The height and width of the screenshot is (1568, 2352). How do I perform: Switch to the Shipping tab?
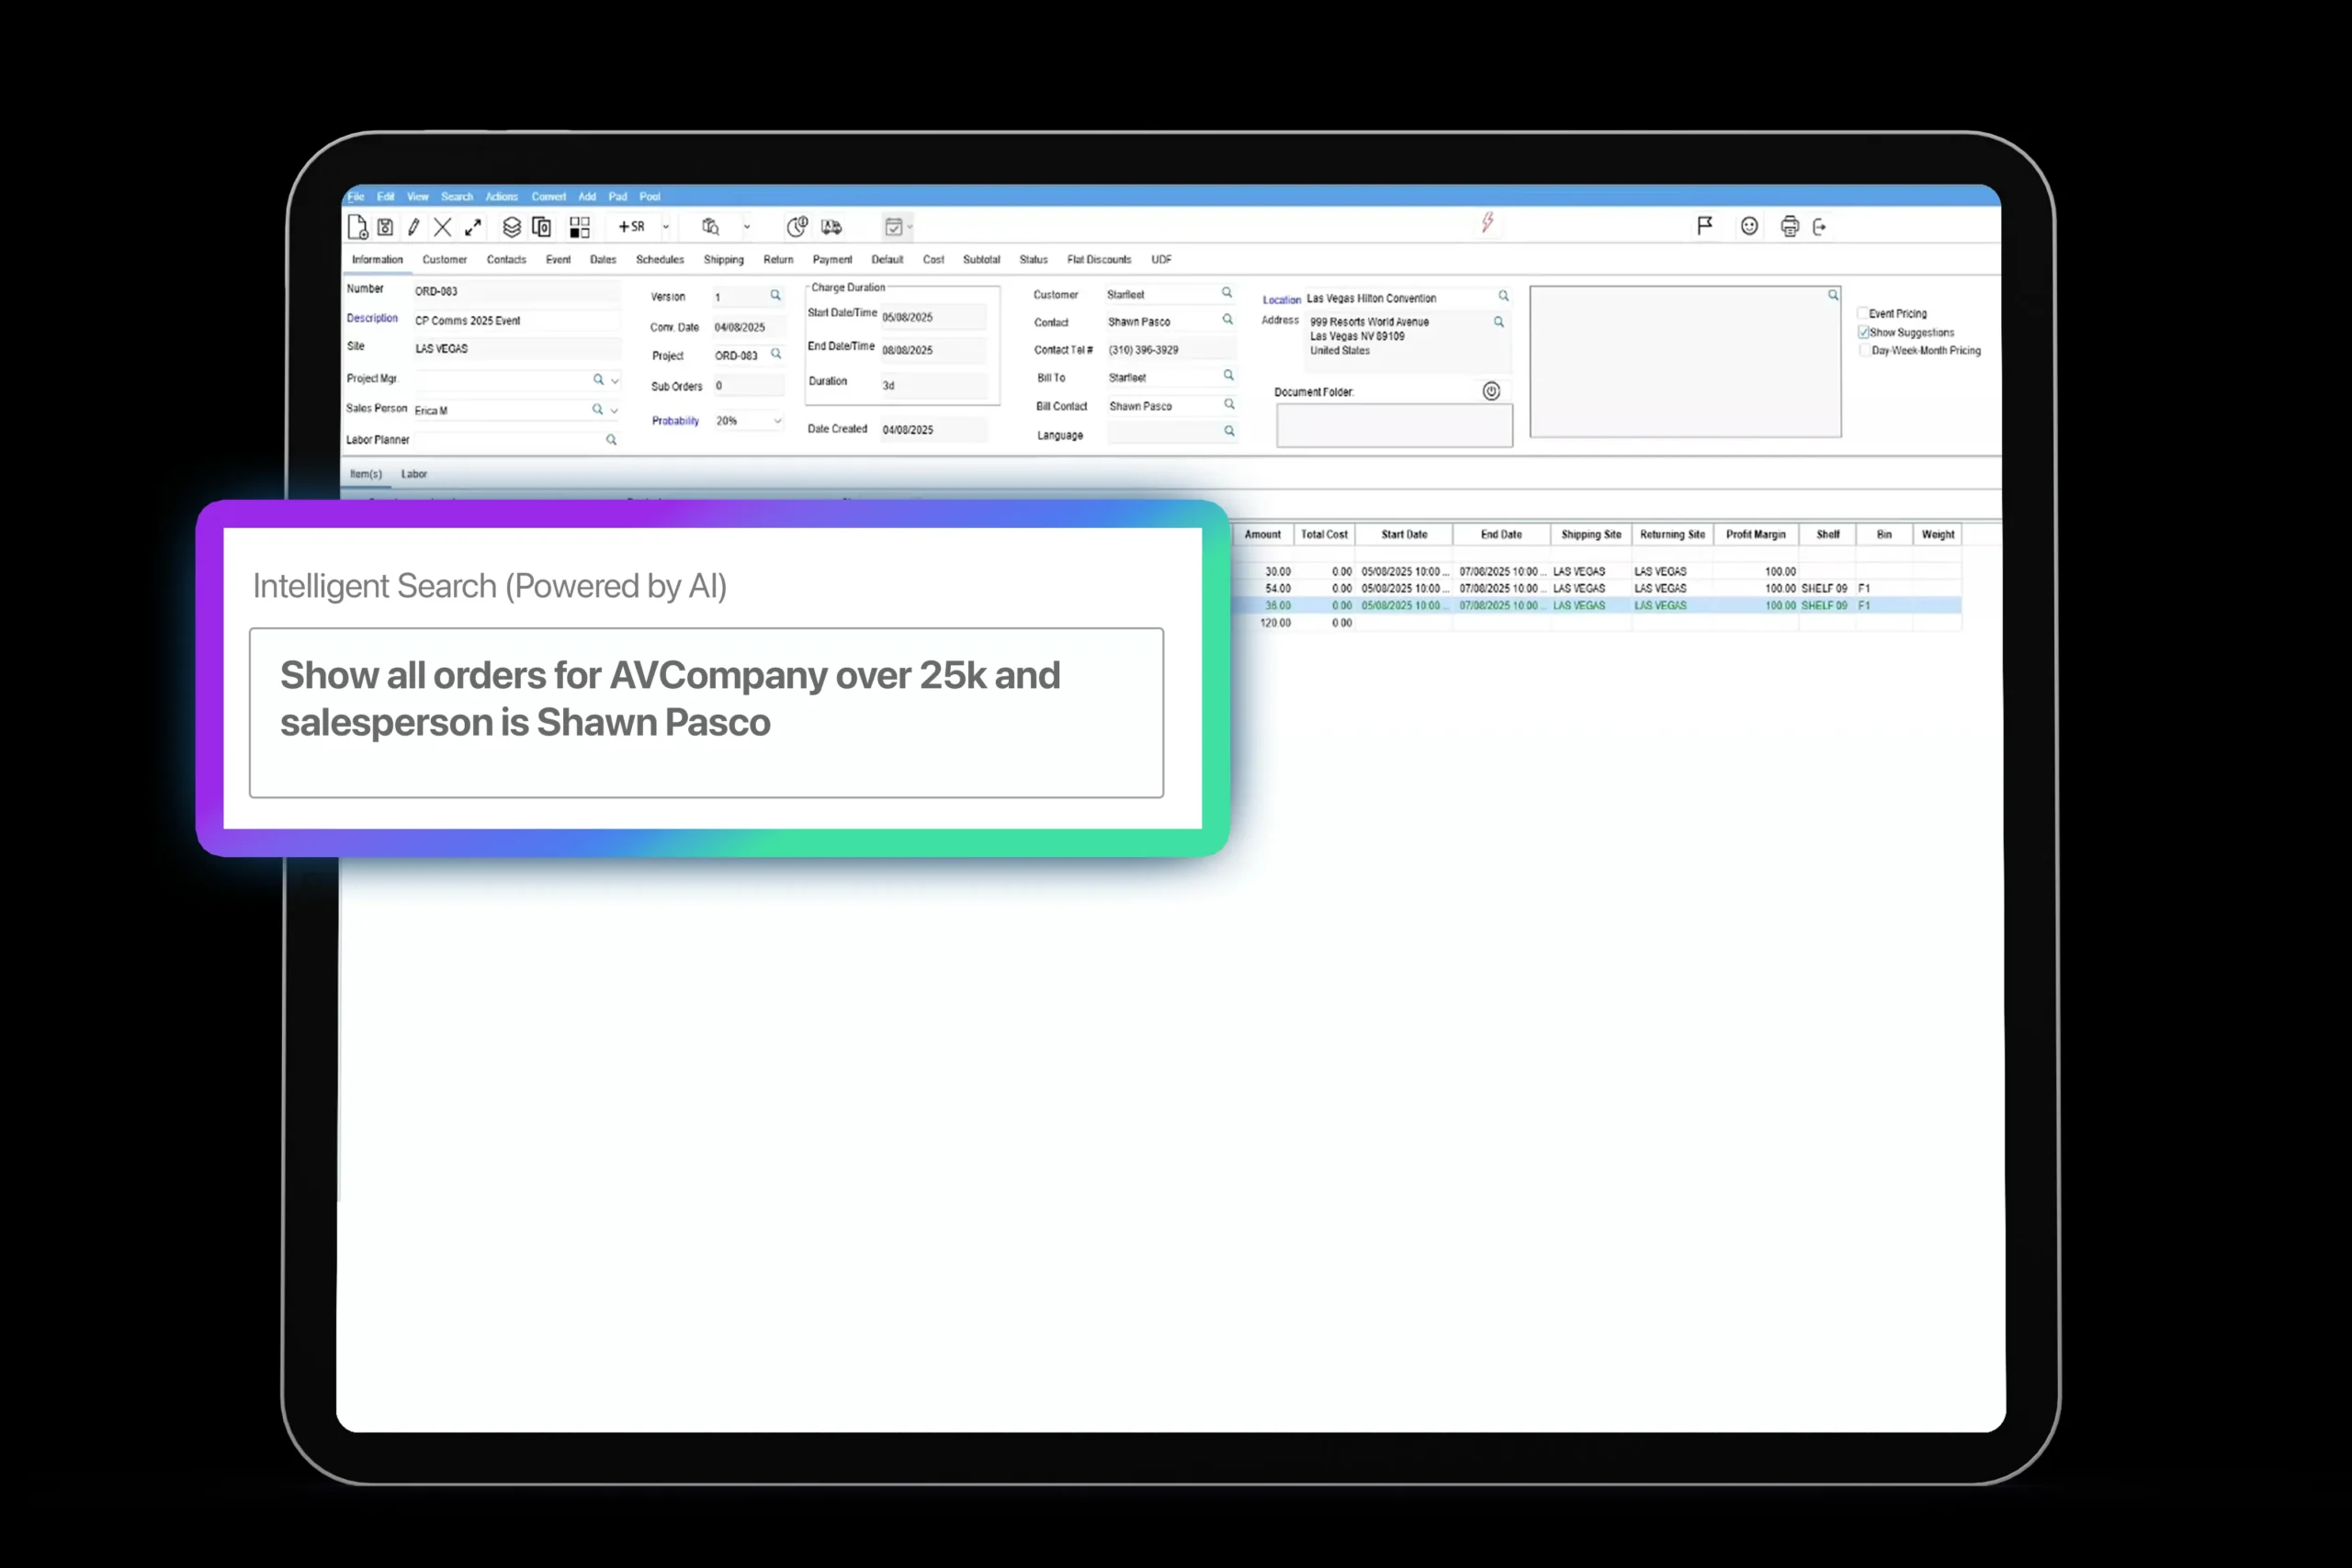pyautogui.click(x=723, y=260)
